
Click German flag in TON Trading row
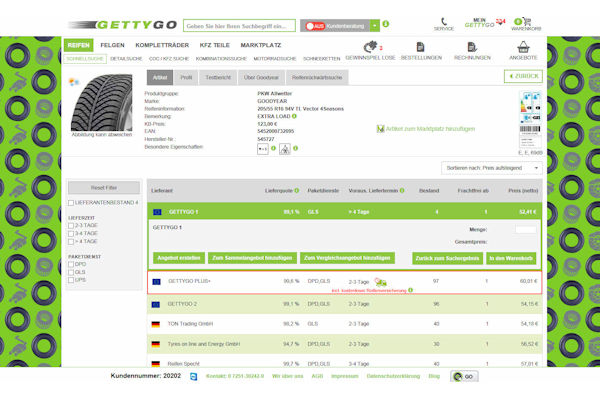click(x=155, y=324)
